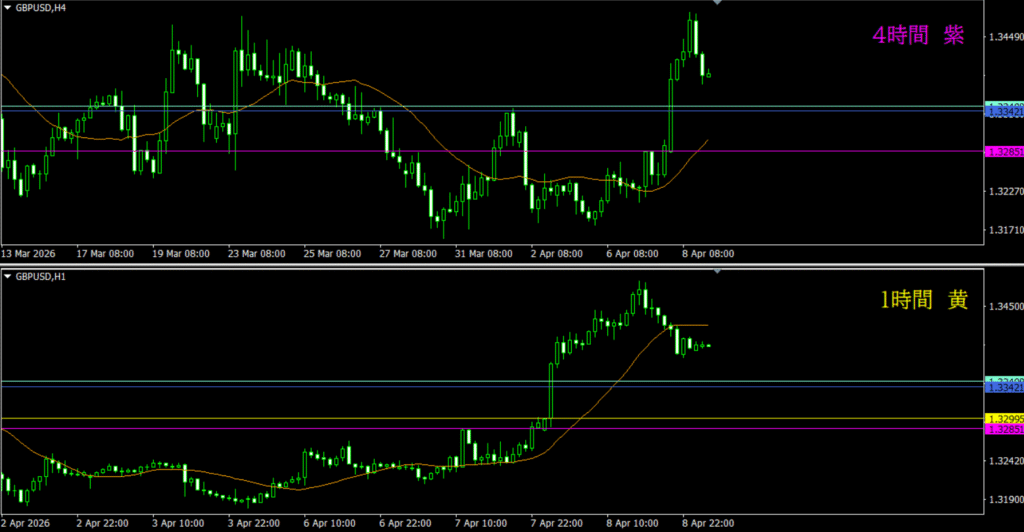Click the 23 Mar 08:00 time axis label
The height and width of the screenshot is (532, 1024).
coord(256,254)
